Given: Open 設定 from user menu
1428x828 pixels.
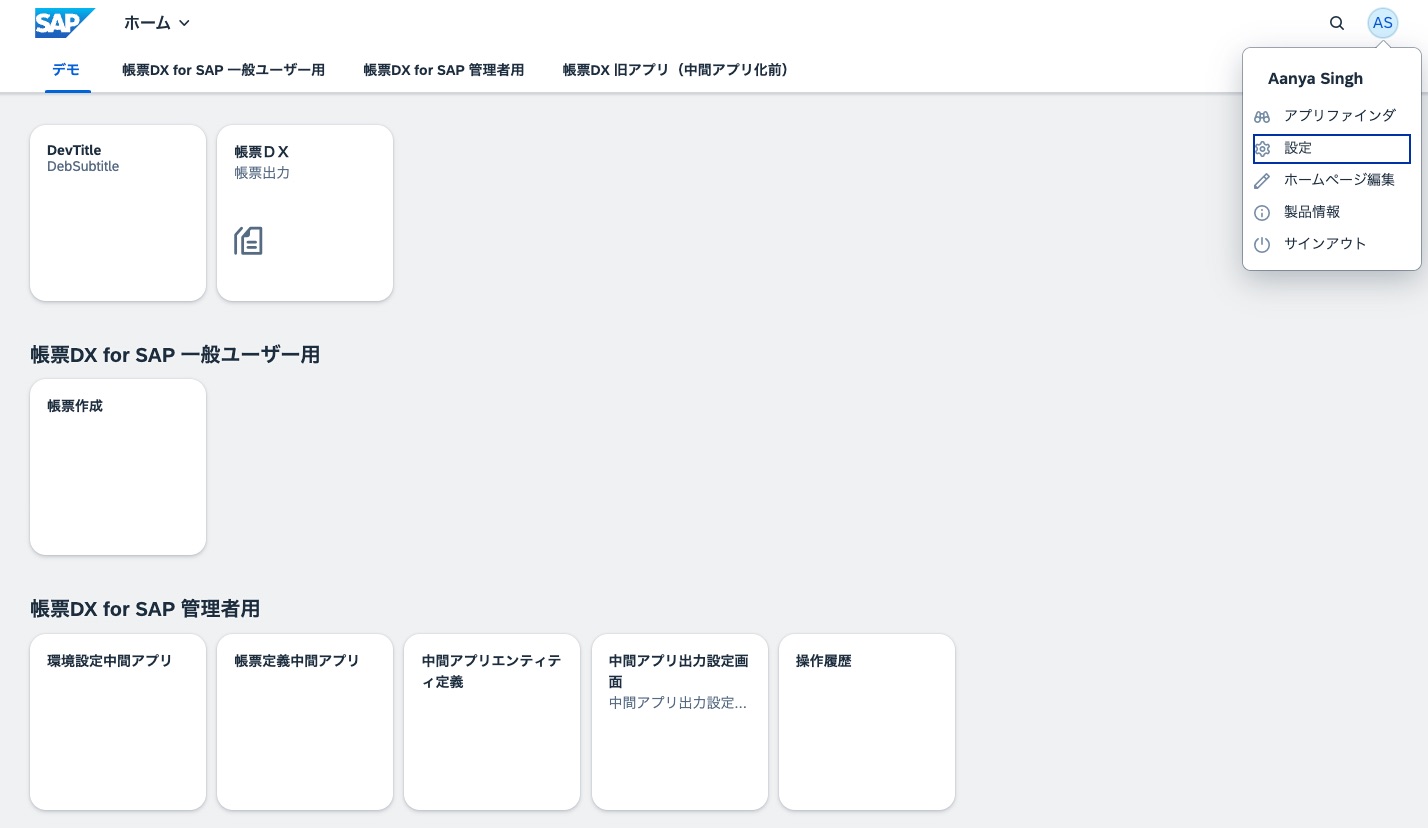Looking at the screenshot, I should [1332, 149].
